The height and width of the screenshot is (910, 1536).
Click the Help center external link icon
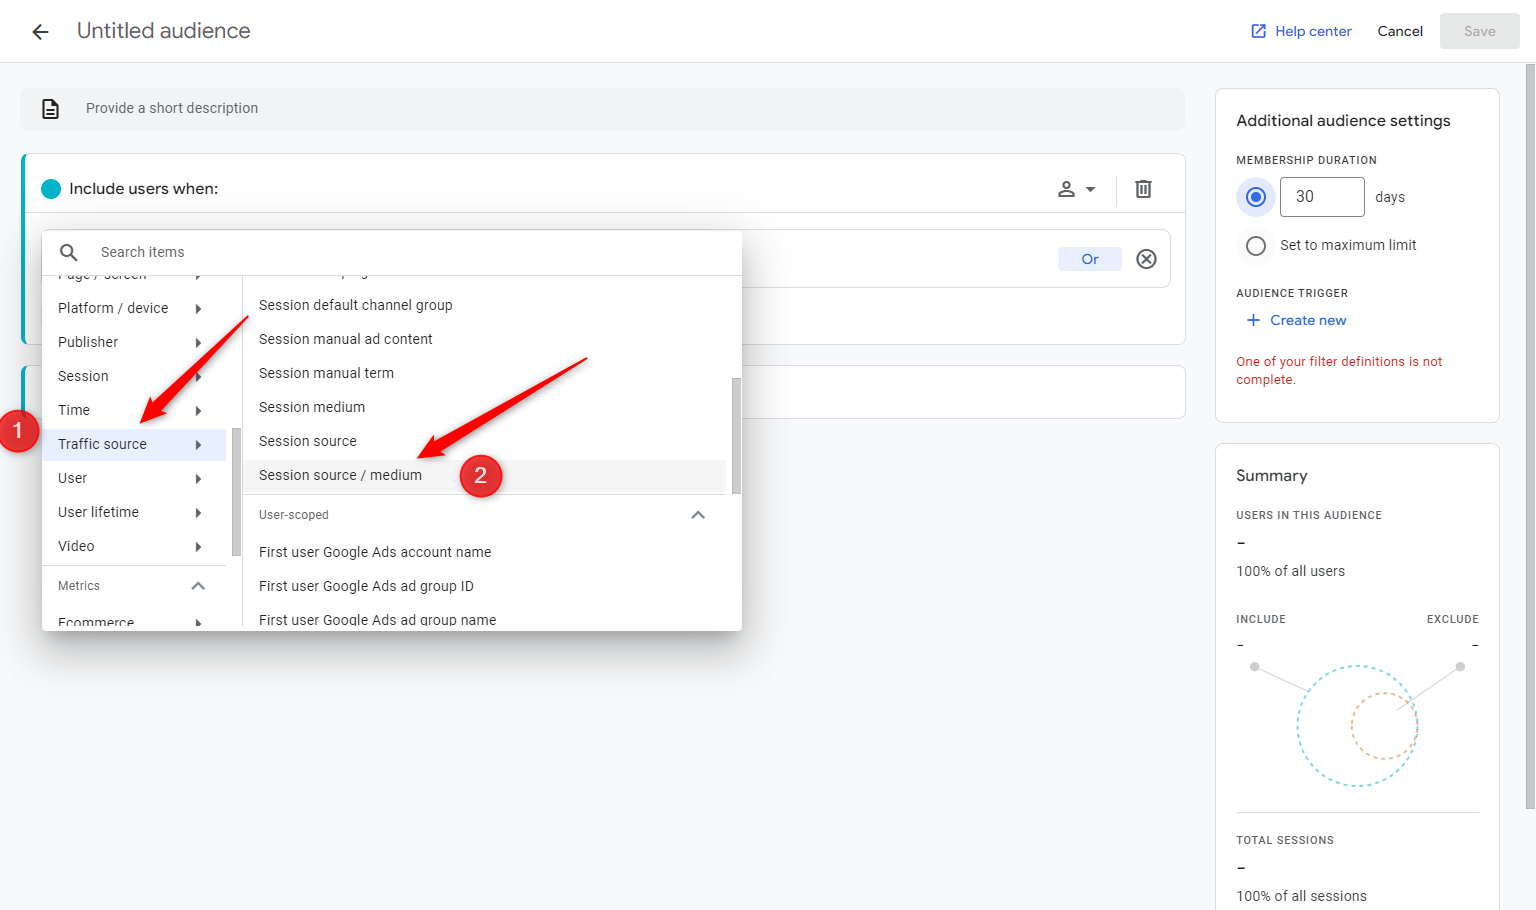coord(1258,31)
